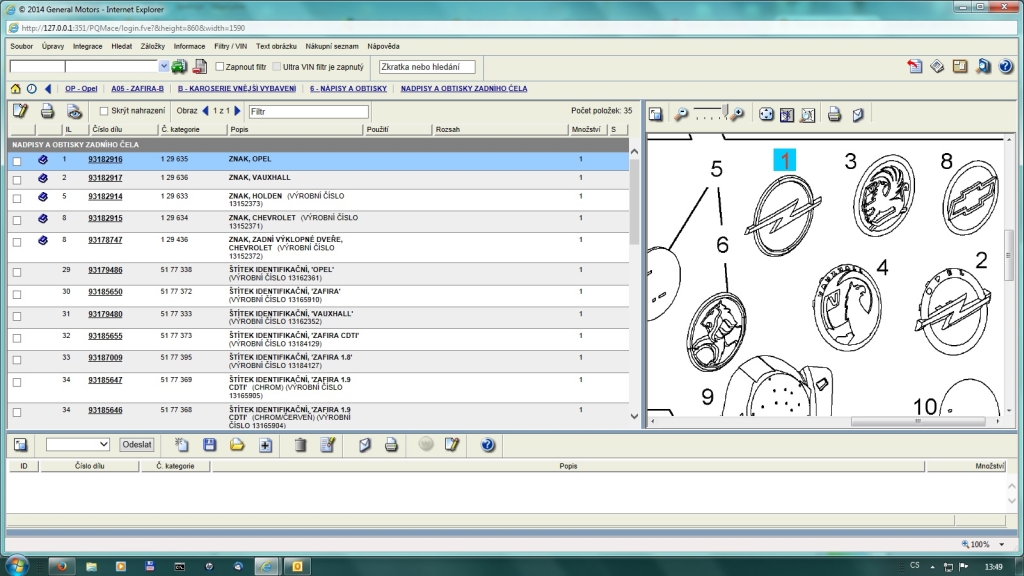Print the parts illustration

(834, 114)
